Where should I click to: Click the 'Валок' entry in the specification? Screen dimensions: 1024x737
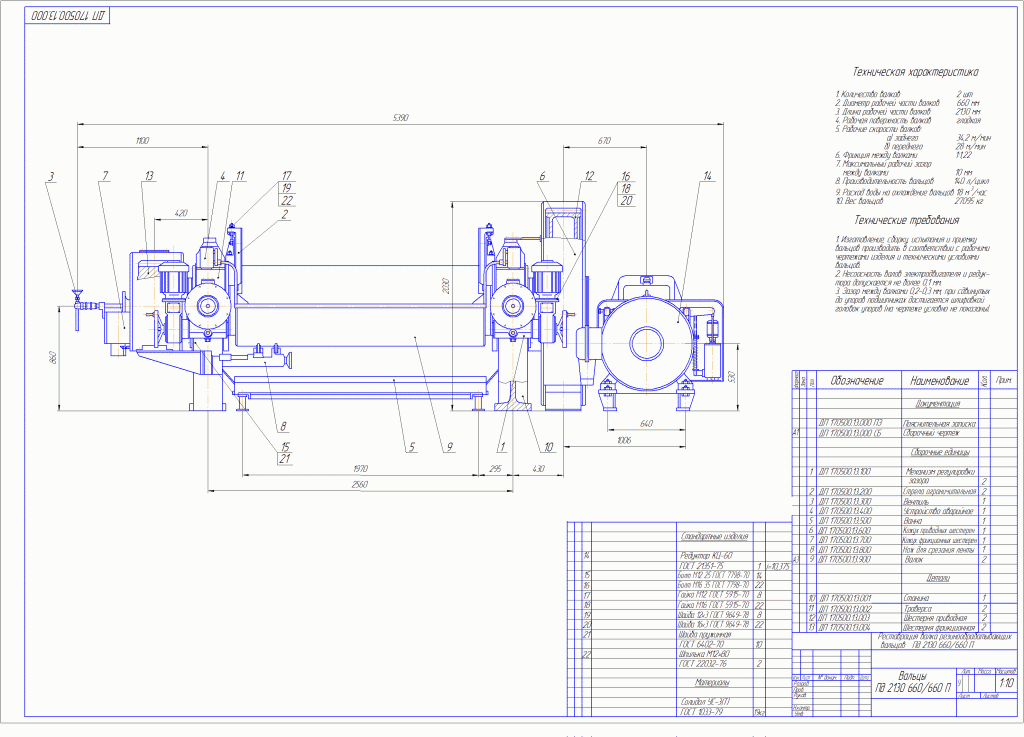tap(914, 559)
